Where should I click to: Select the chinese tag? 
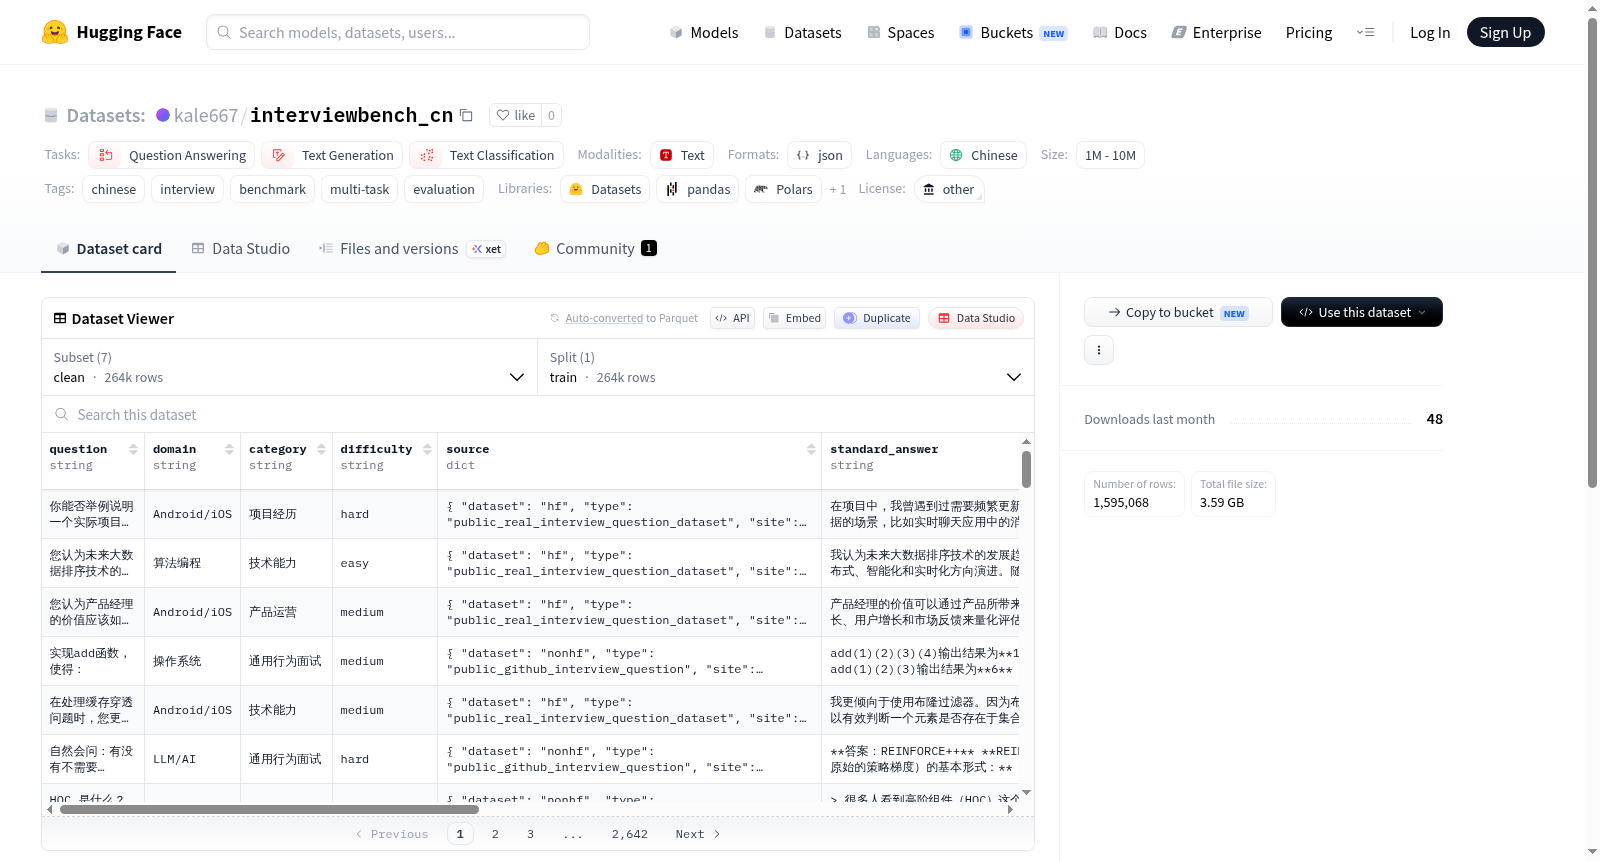click(114, 189)
